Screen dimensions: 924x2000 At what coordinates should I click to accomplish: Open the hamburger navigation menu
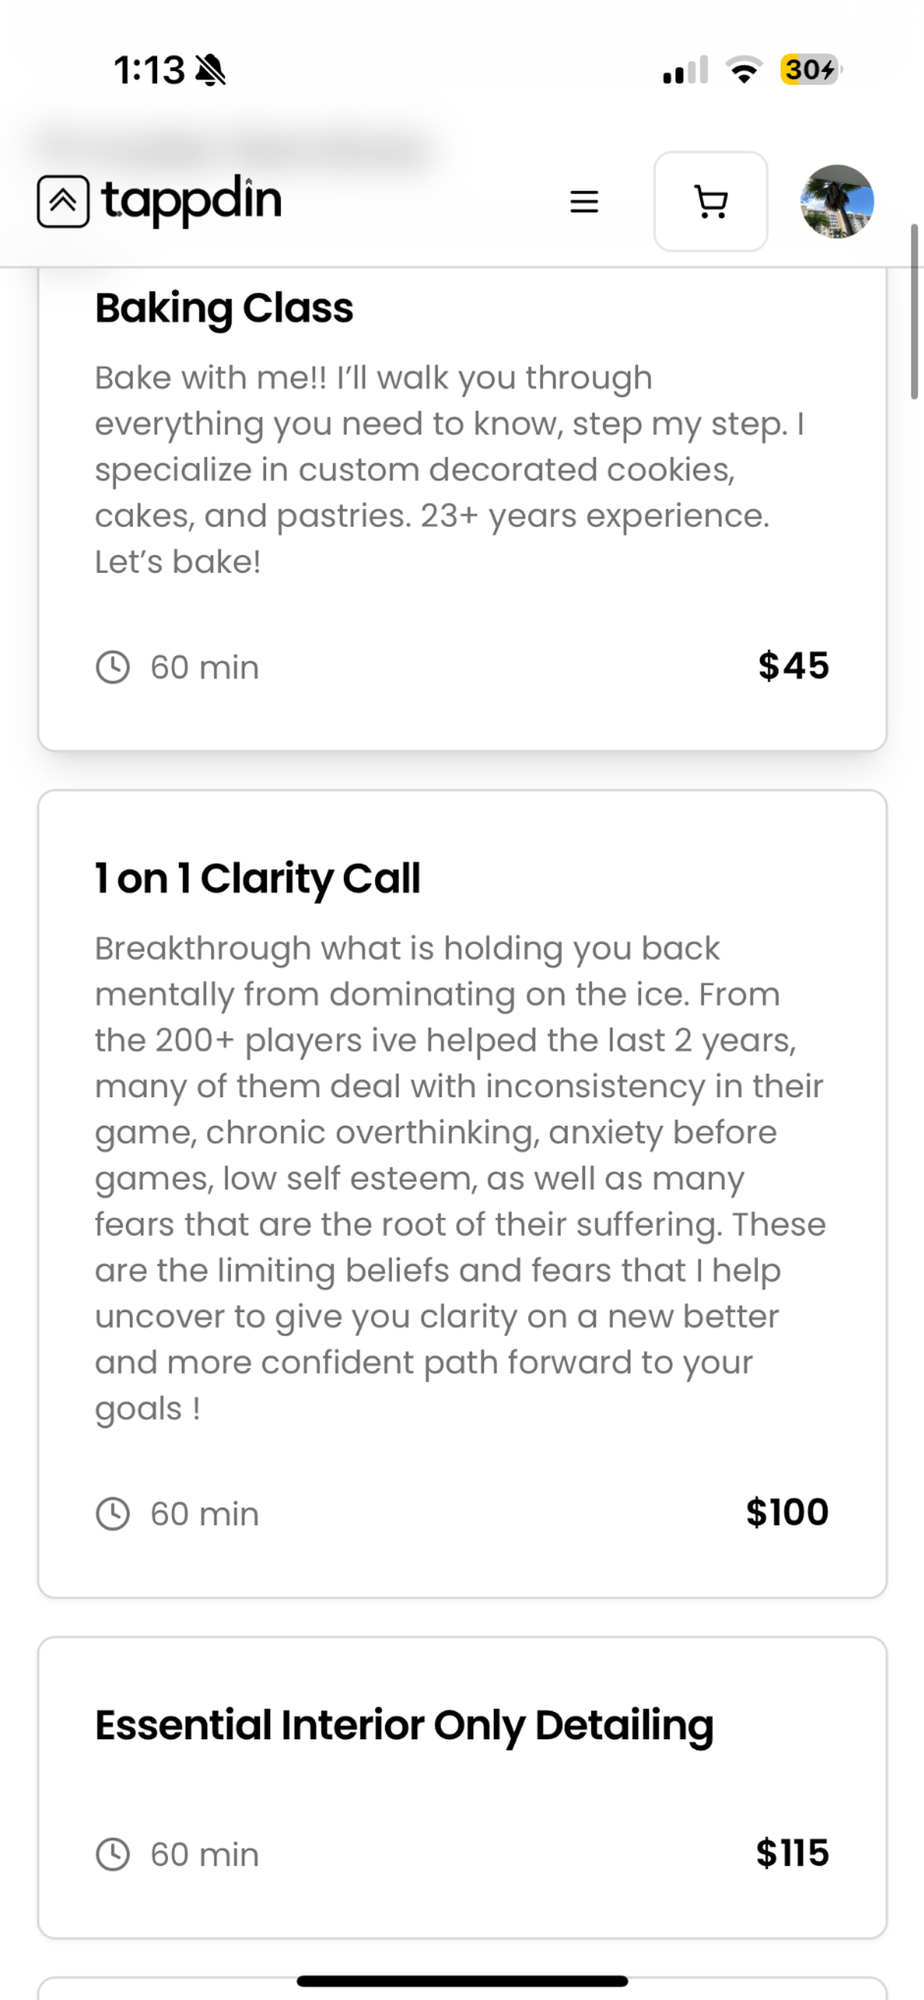pyautogui.click(x=584, y=202)
